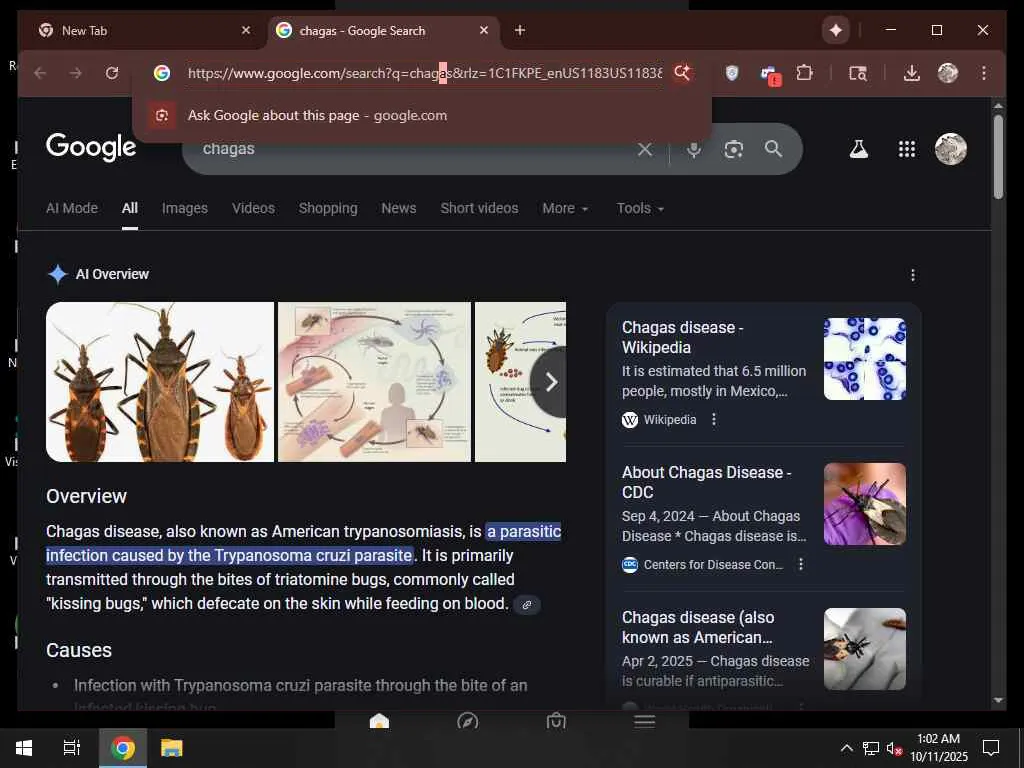Open the Windows Start menu

(x=24, y=748)
